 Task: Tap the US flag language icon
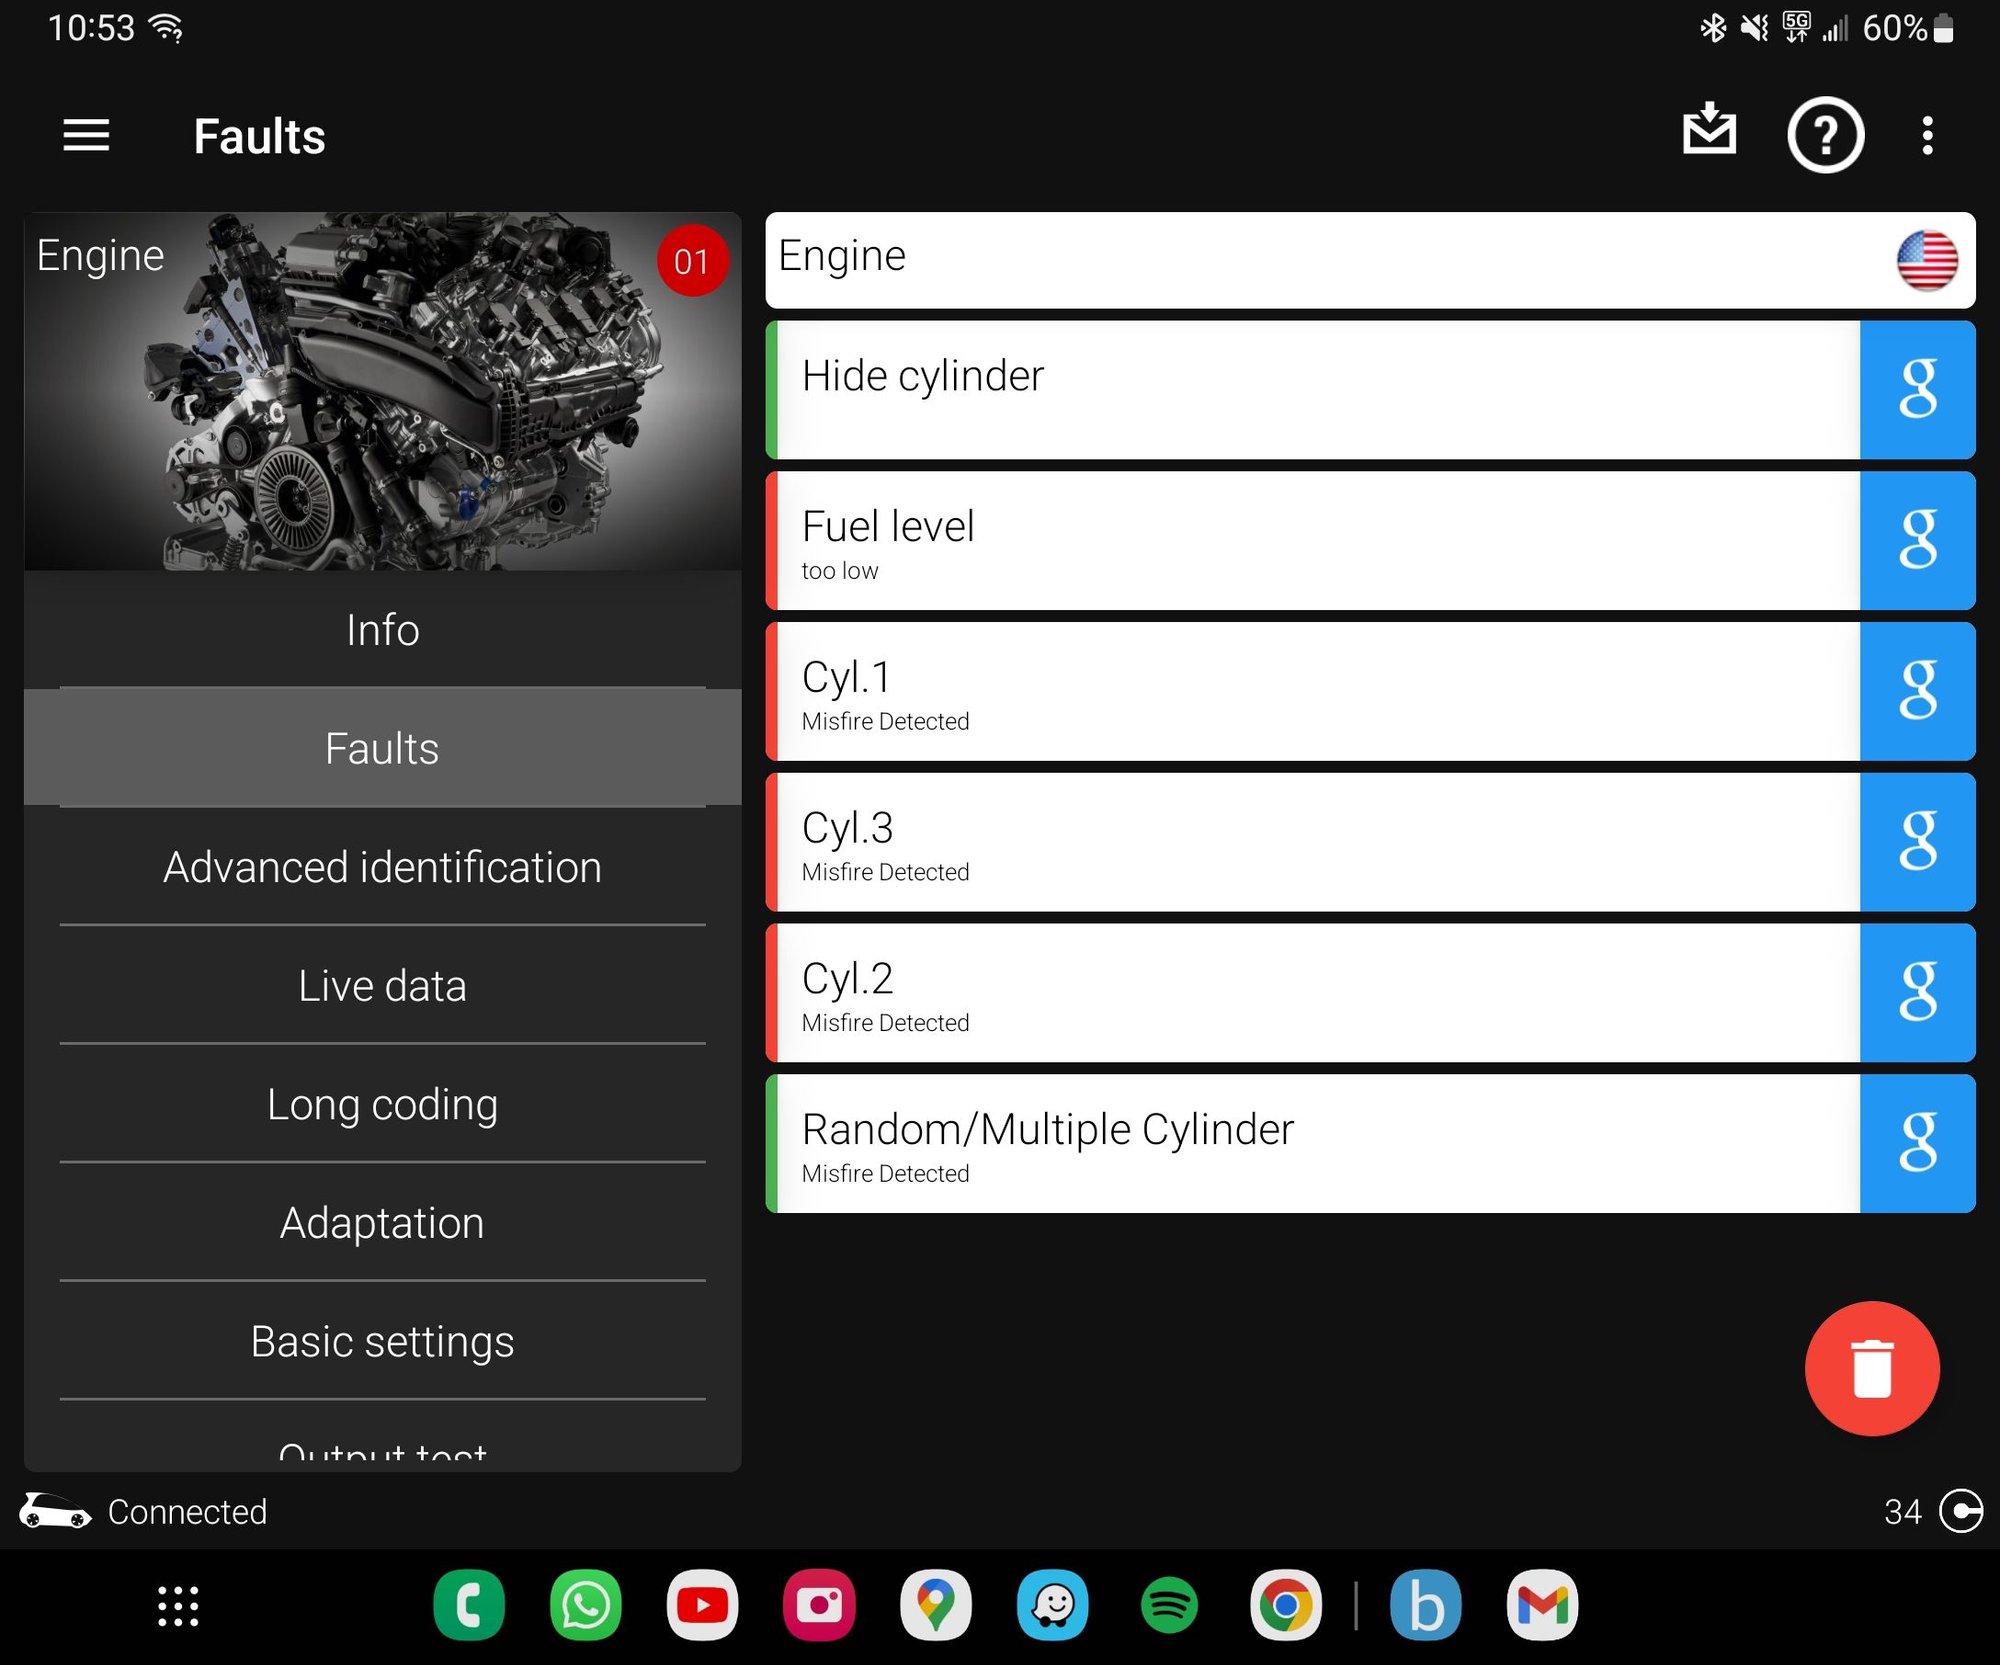(1926, 260)
